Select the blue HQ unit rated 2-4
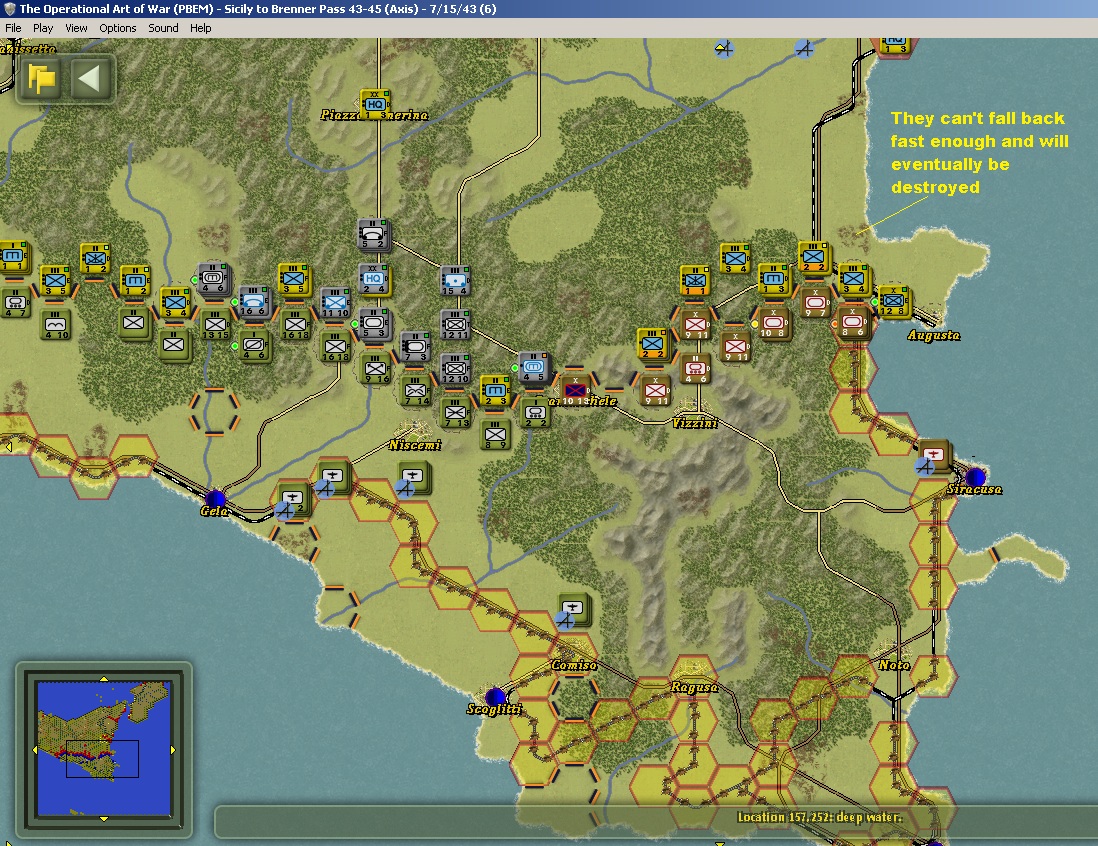Screen dimensions: 1098x846 [373, 279]
